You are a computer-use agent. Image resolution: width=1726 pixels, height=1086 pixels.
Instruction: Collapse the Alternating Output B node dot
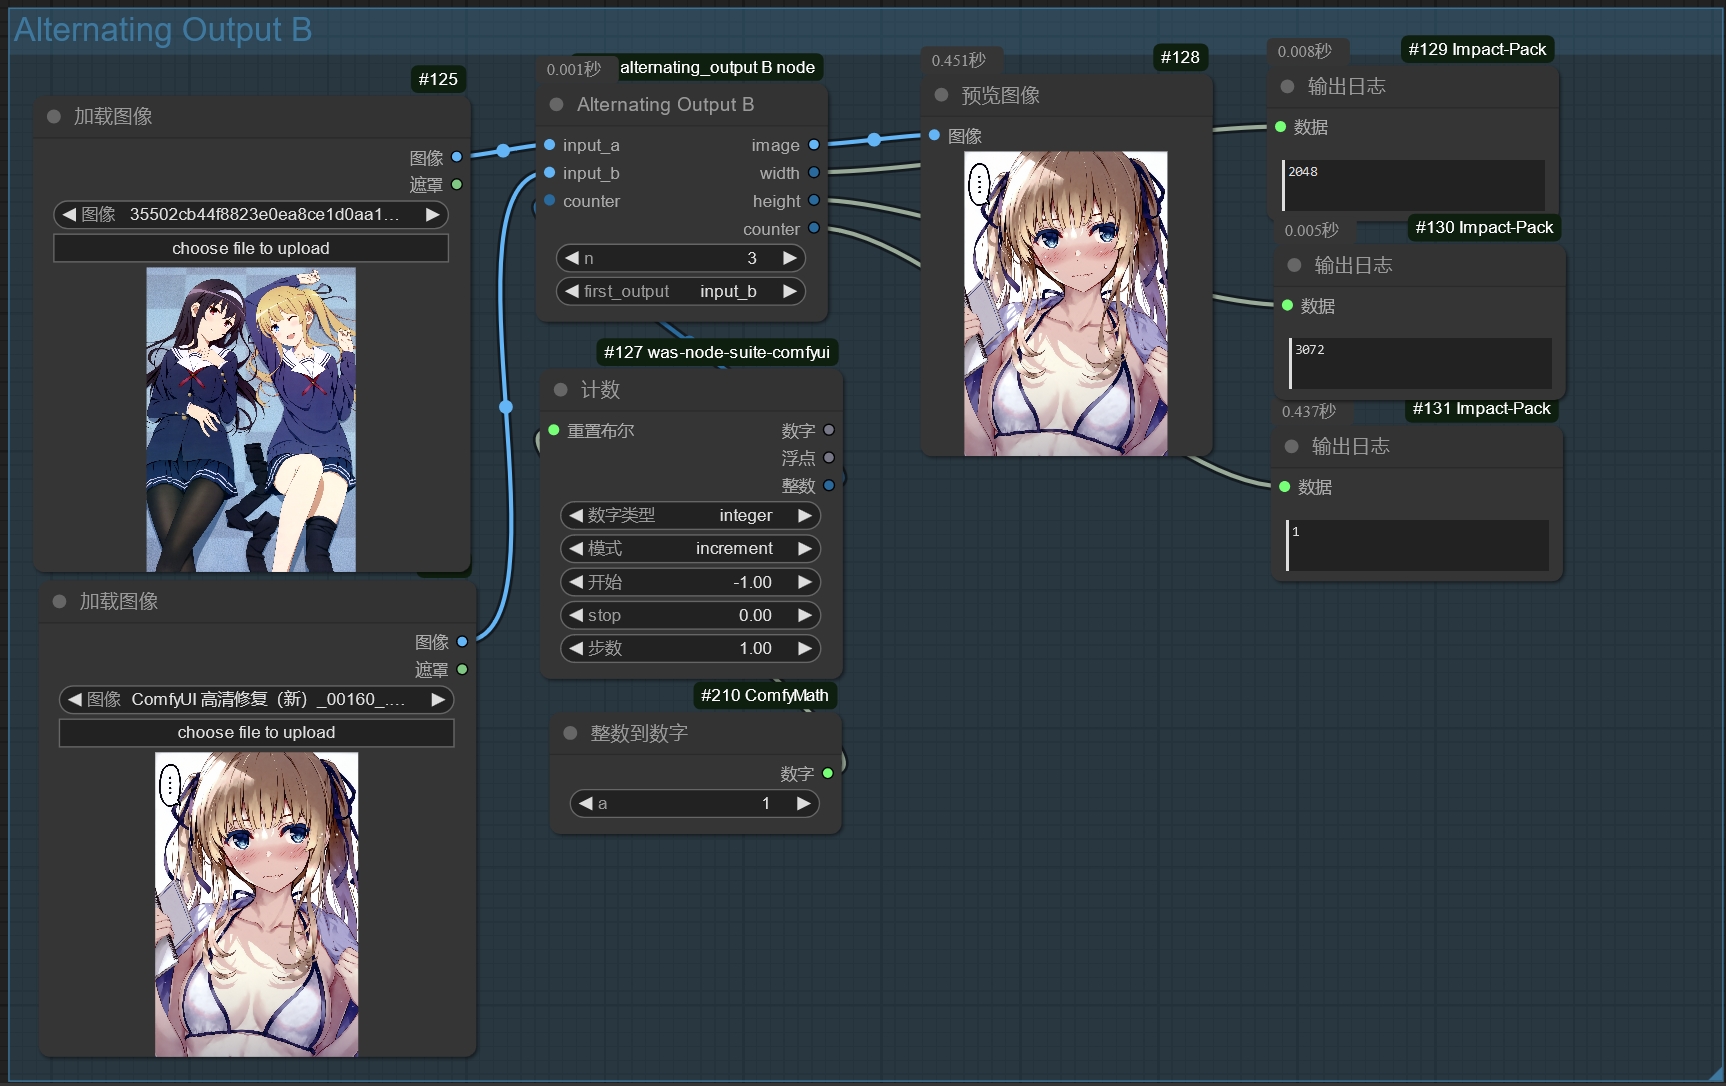tap(557, 105)
